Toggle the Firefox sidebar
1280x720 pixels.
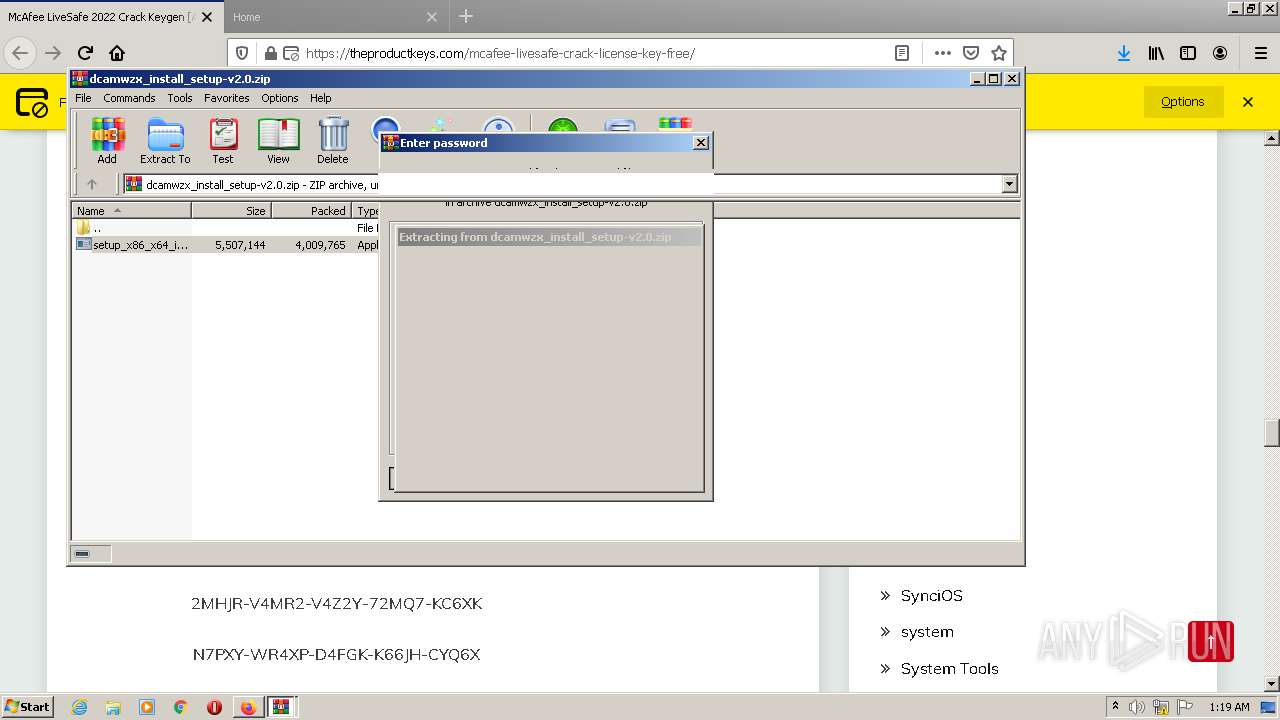1188,53
